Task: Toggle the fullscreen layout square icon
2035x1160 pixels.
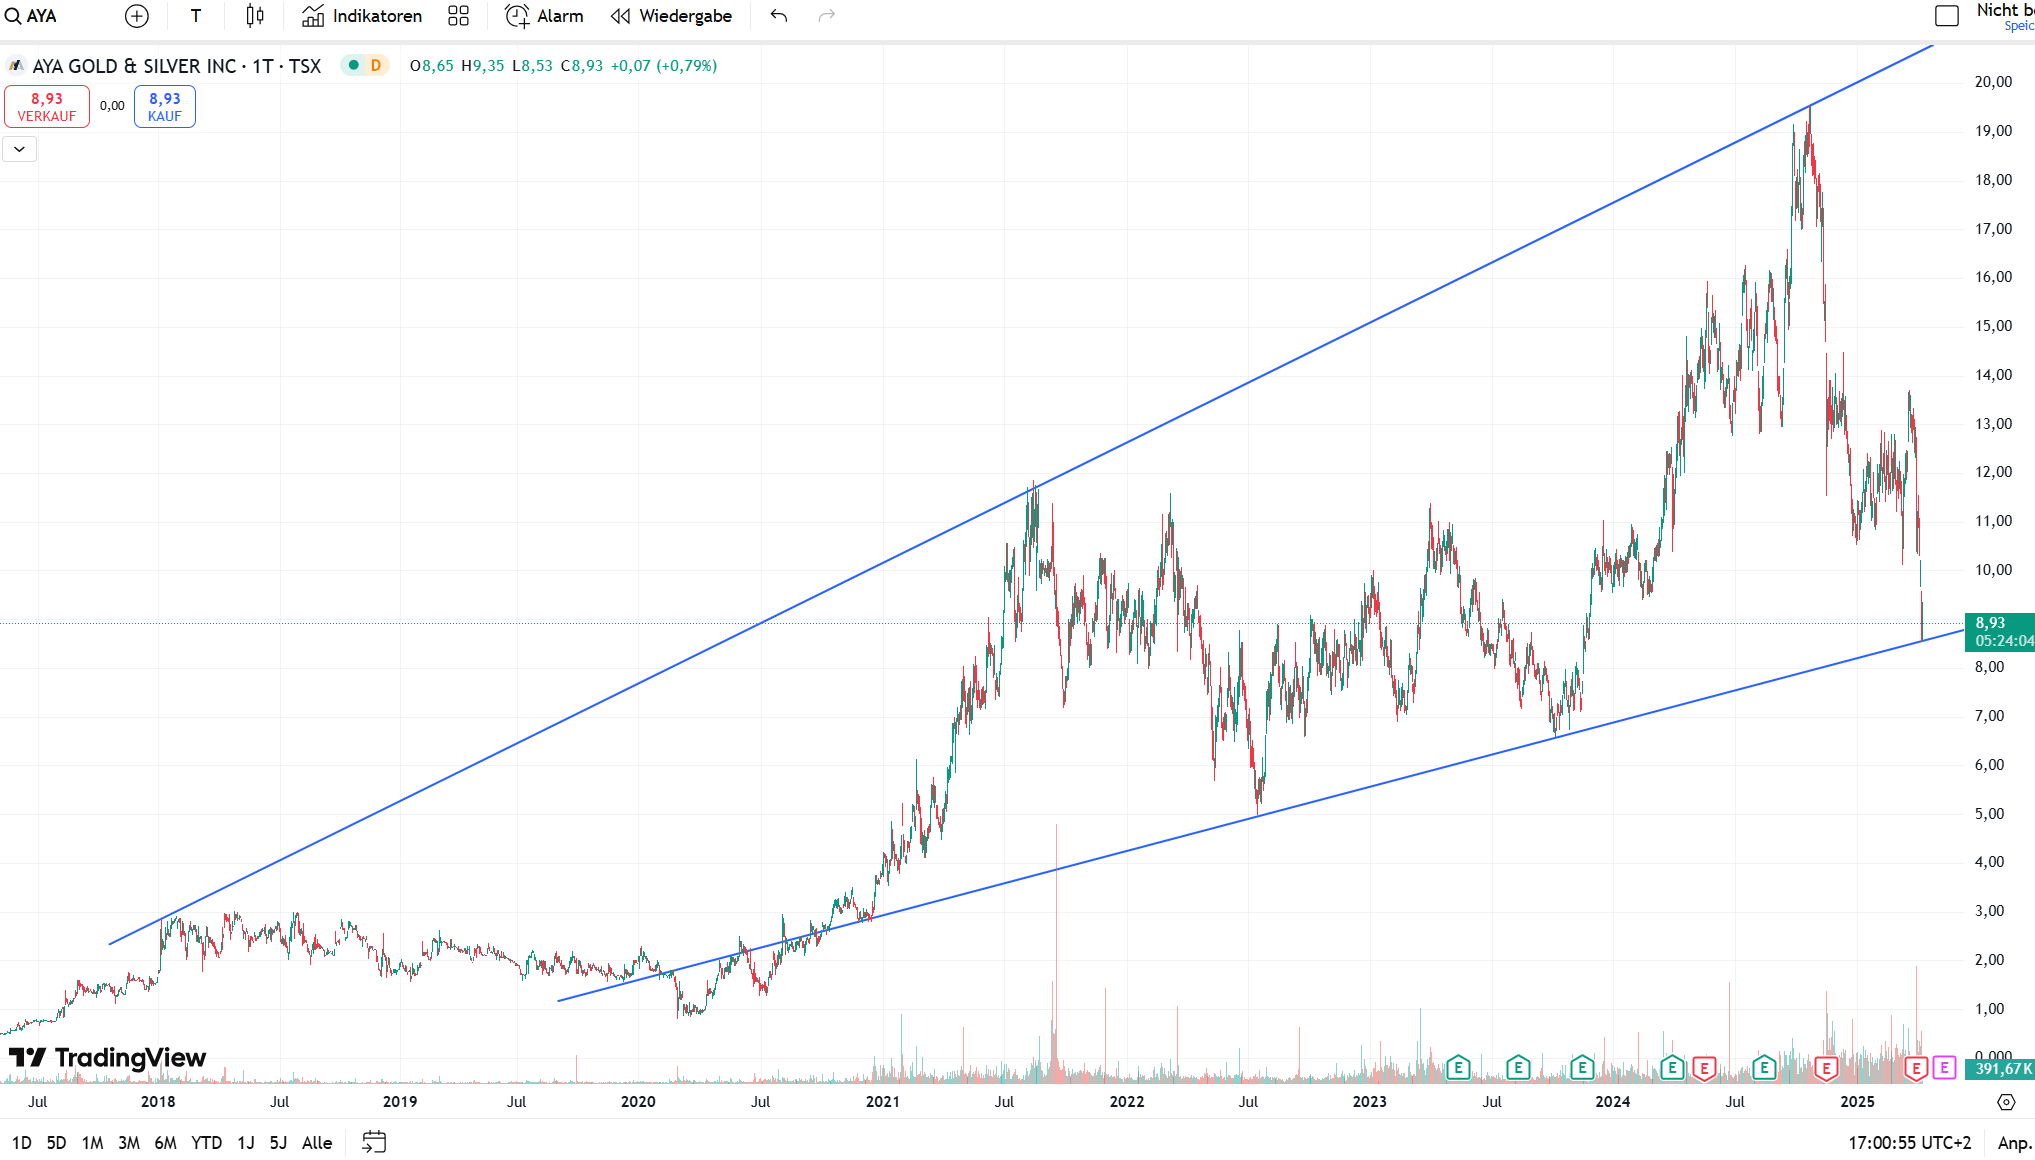Action: point(1946,16)
